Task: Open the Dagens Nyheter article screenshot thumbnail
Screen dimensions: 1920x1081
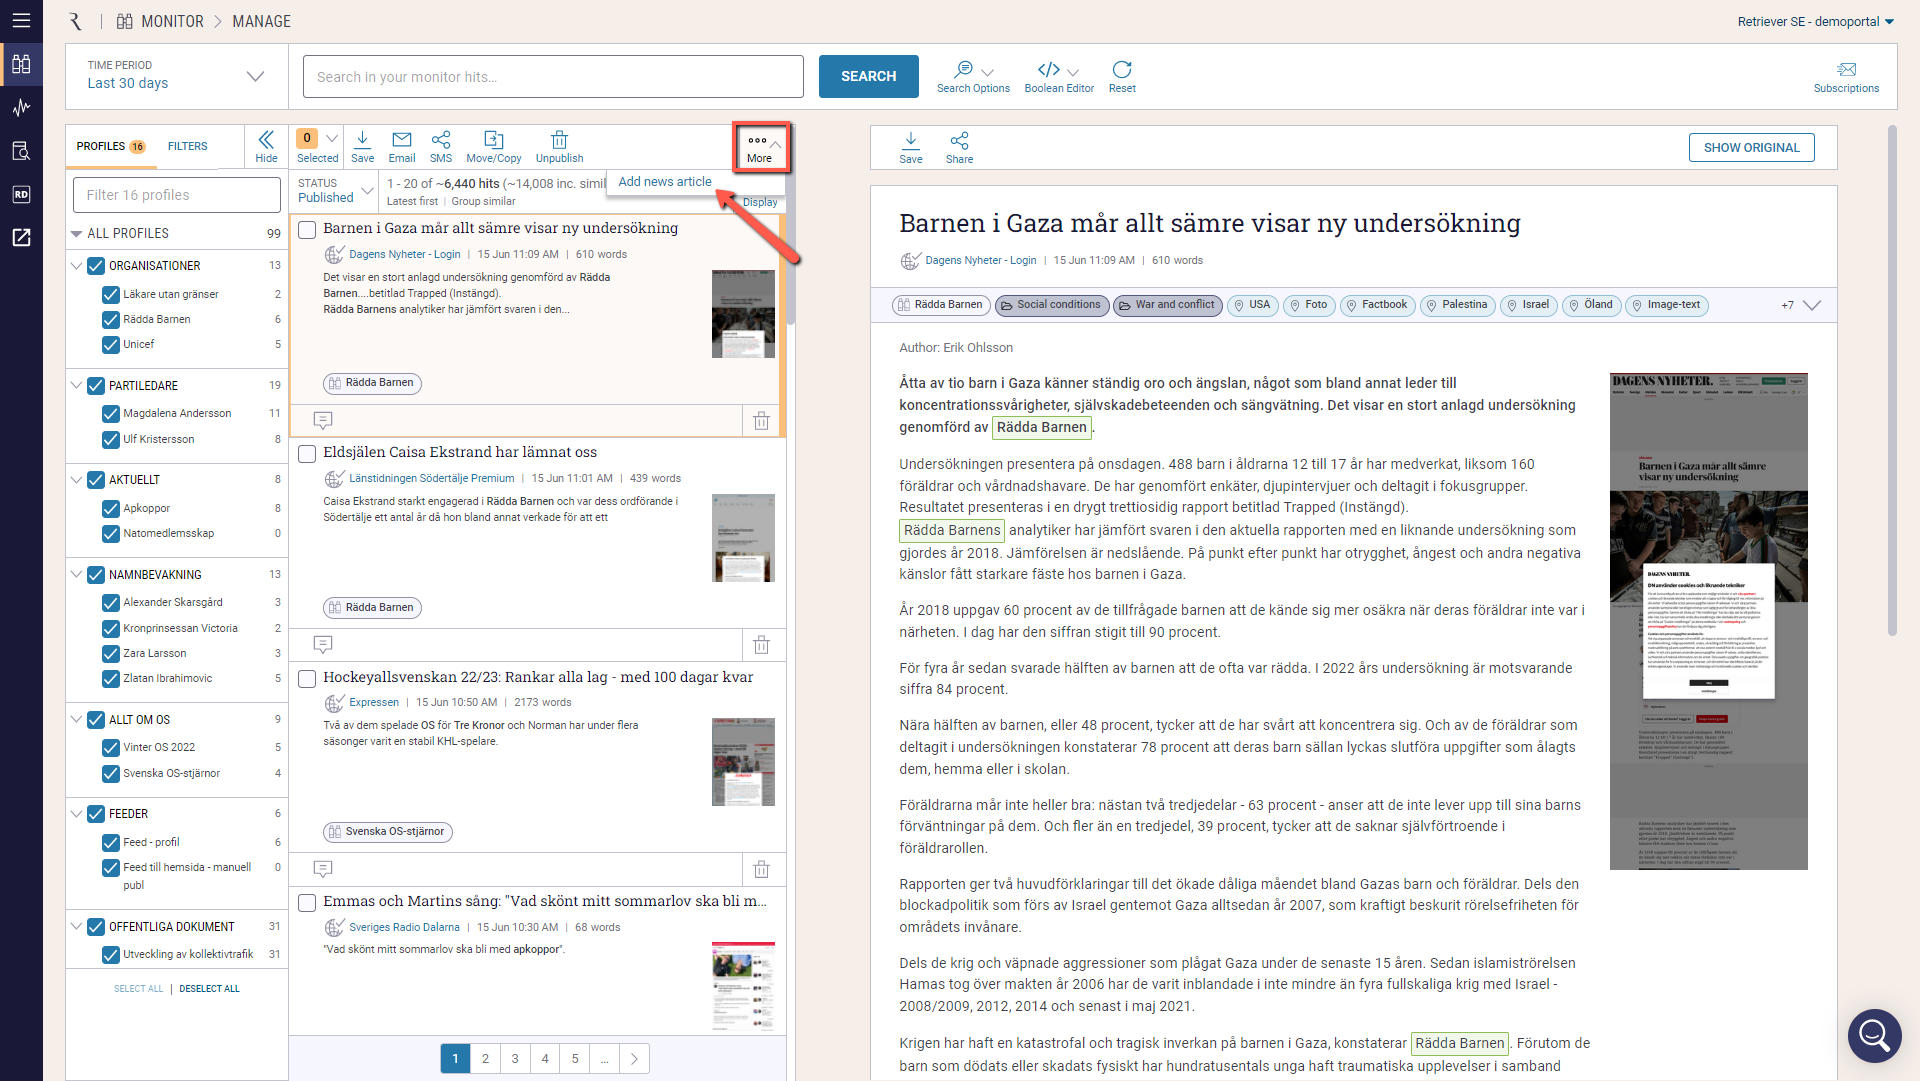Action: pyautogui.click(x=1708, y=621)
